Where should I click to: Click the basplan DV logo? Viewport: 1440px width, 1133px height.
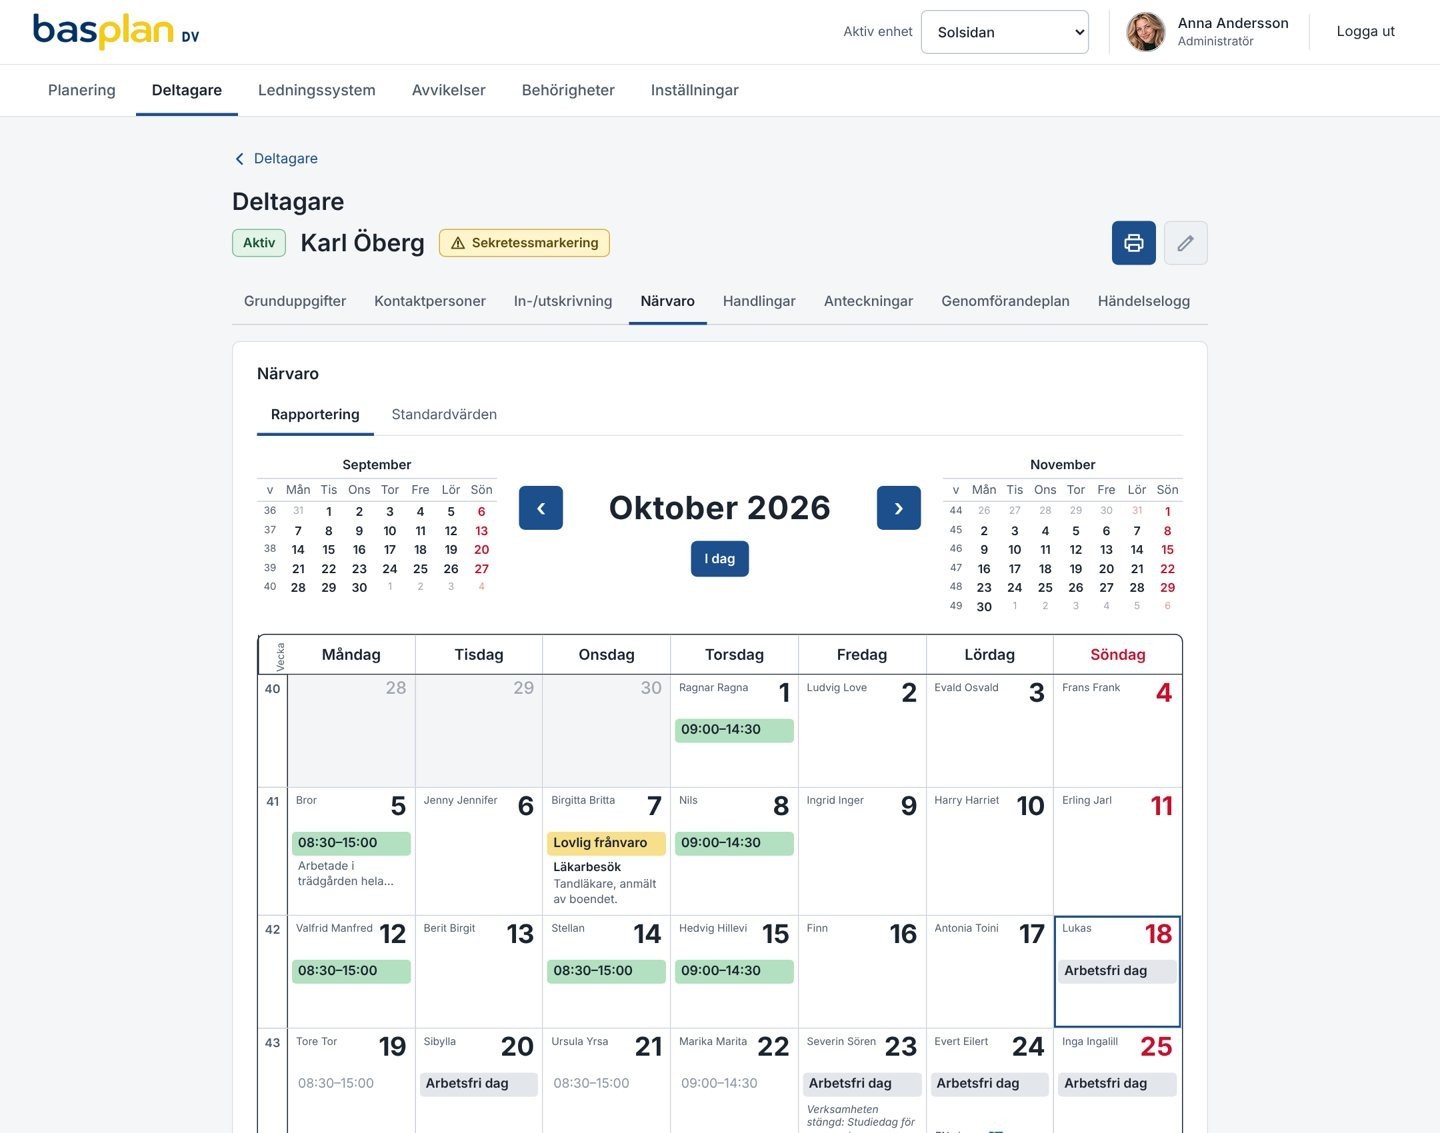[x=116, y=31]
